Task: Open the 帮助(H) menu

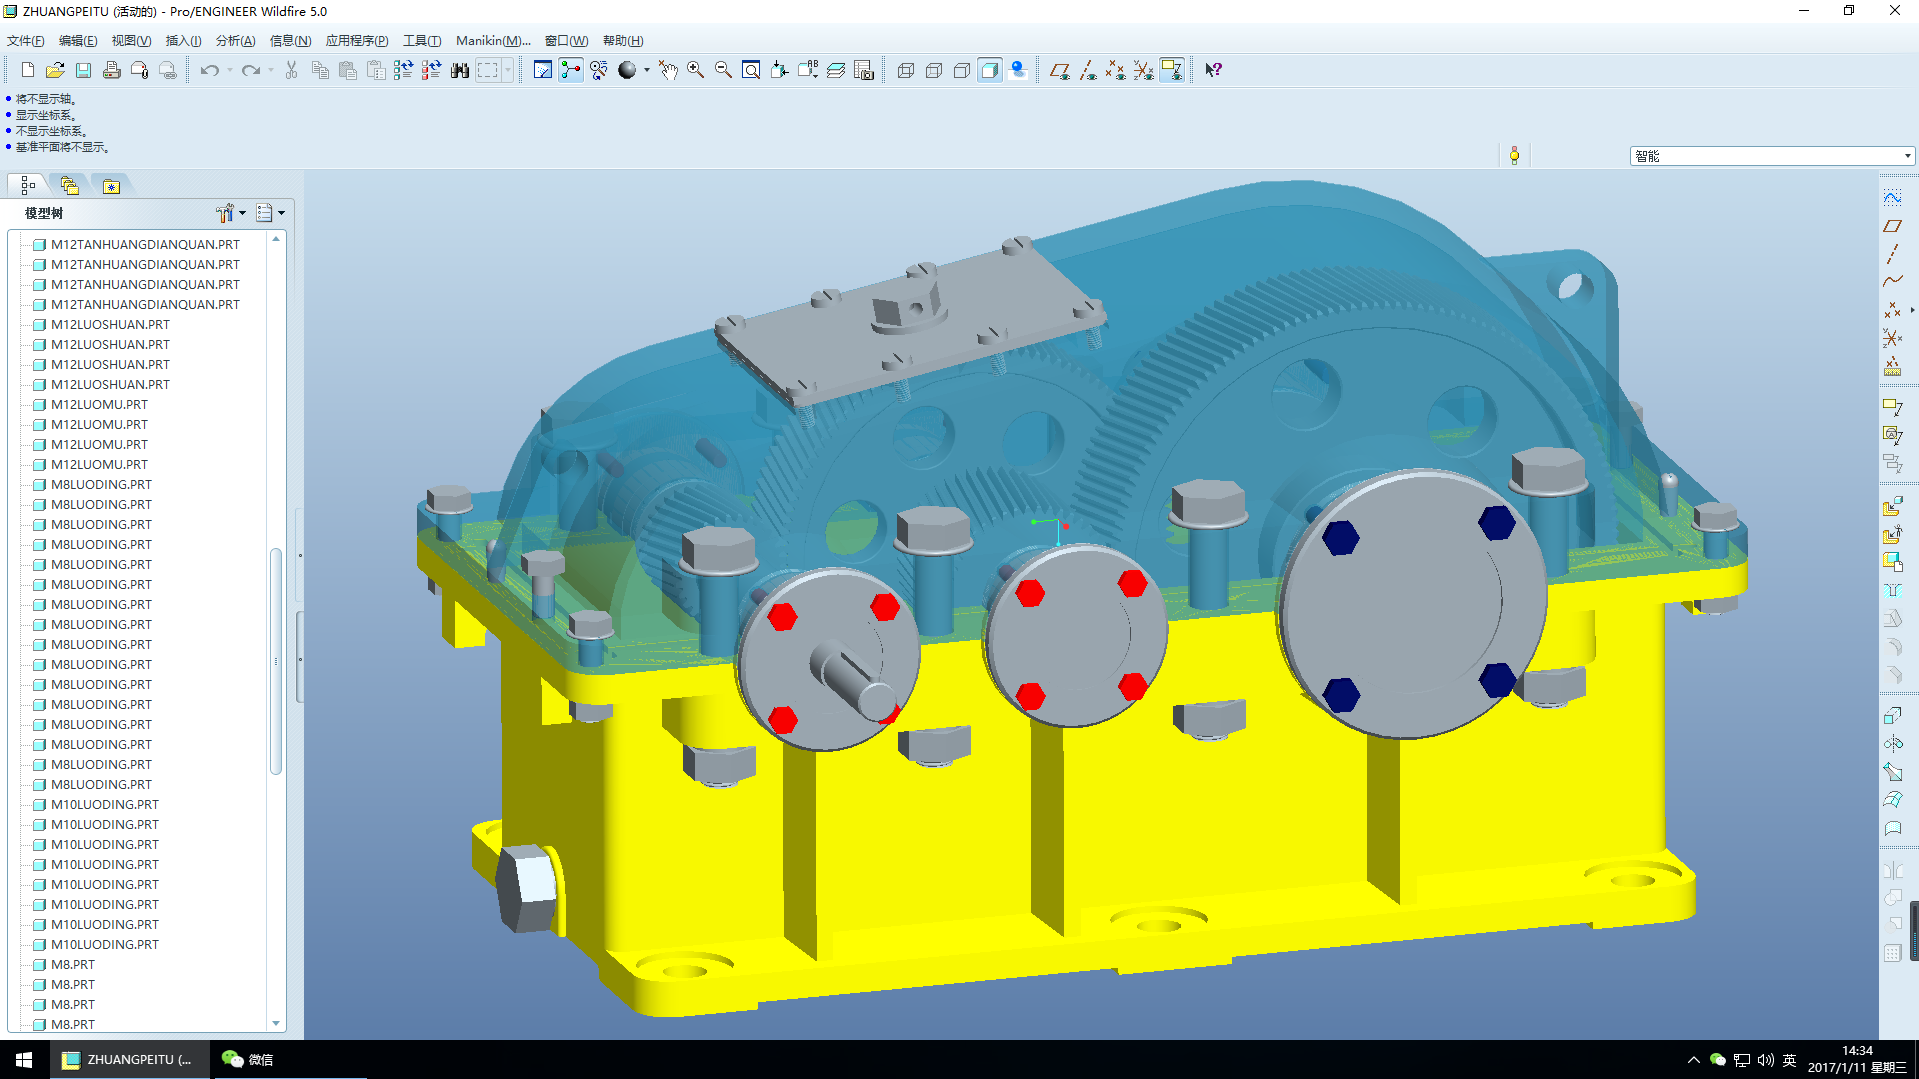Action: (623, 41)
